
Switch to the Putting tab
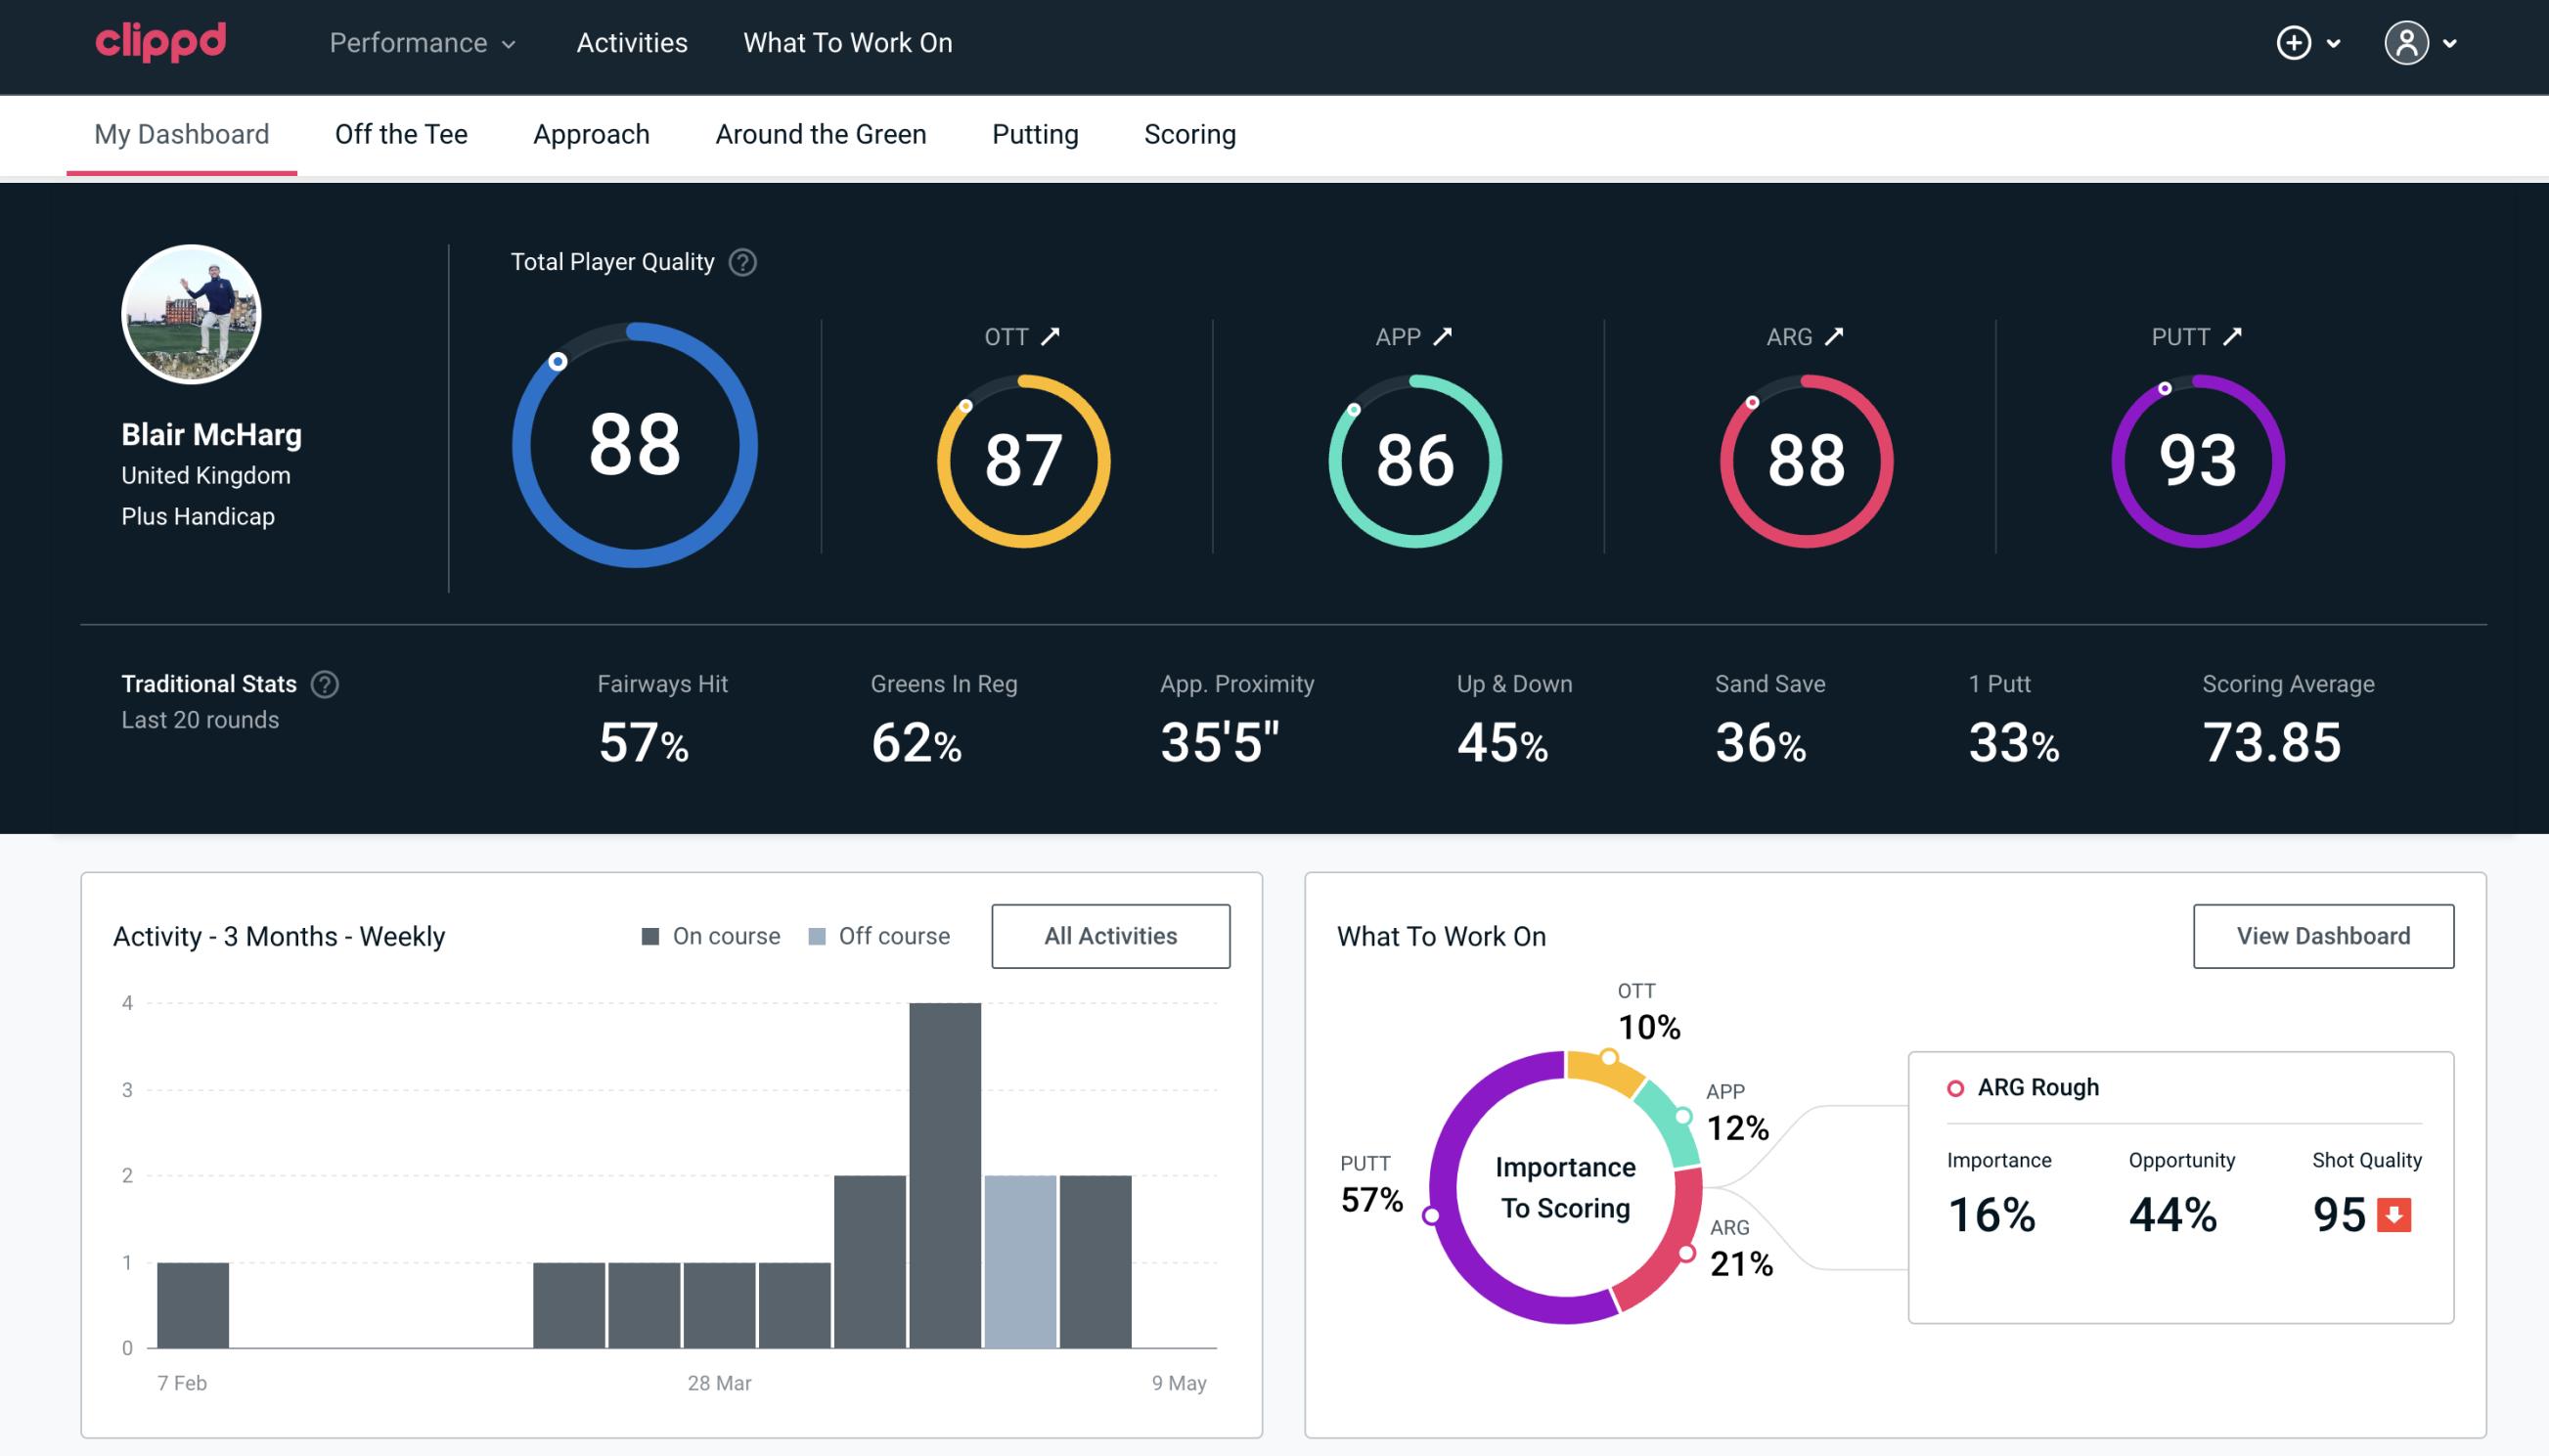click(1035, 133)
